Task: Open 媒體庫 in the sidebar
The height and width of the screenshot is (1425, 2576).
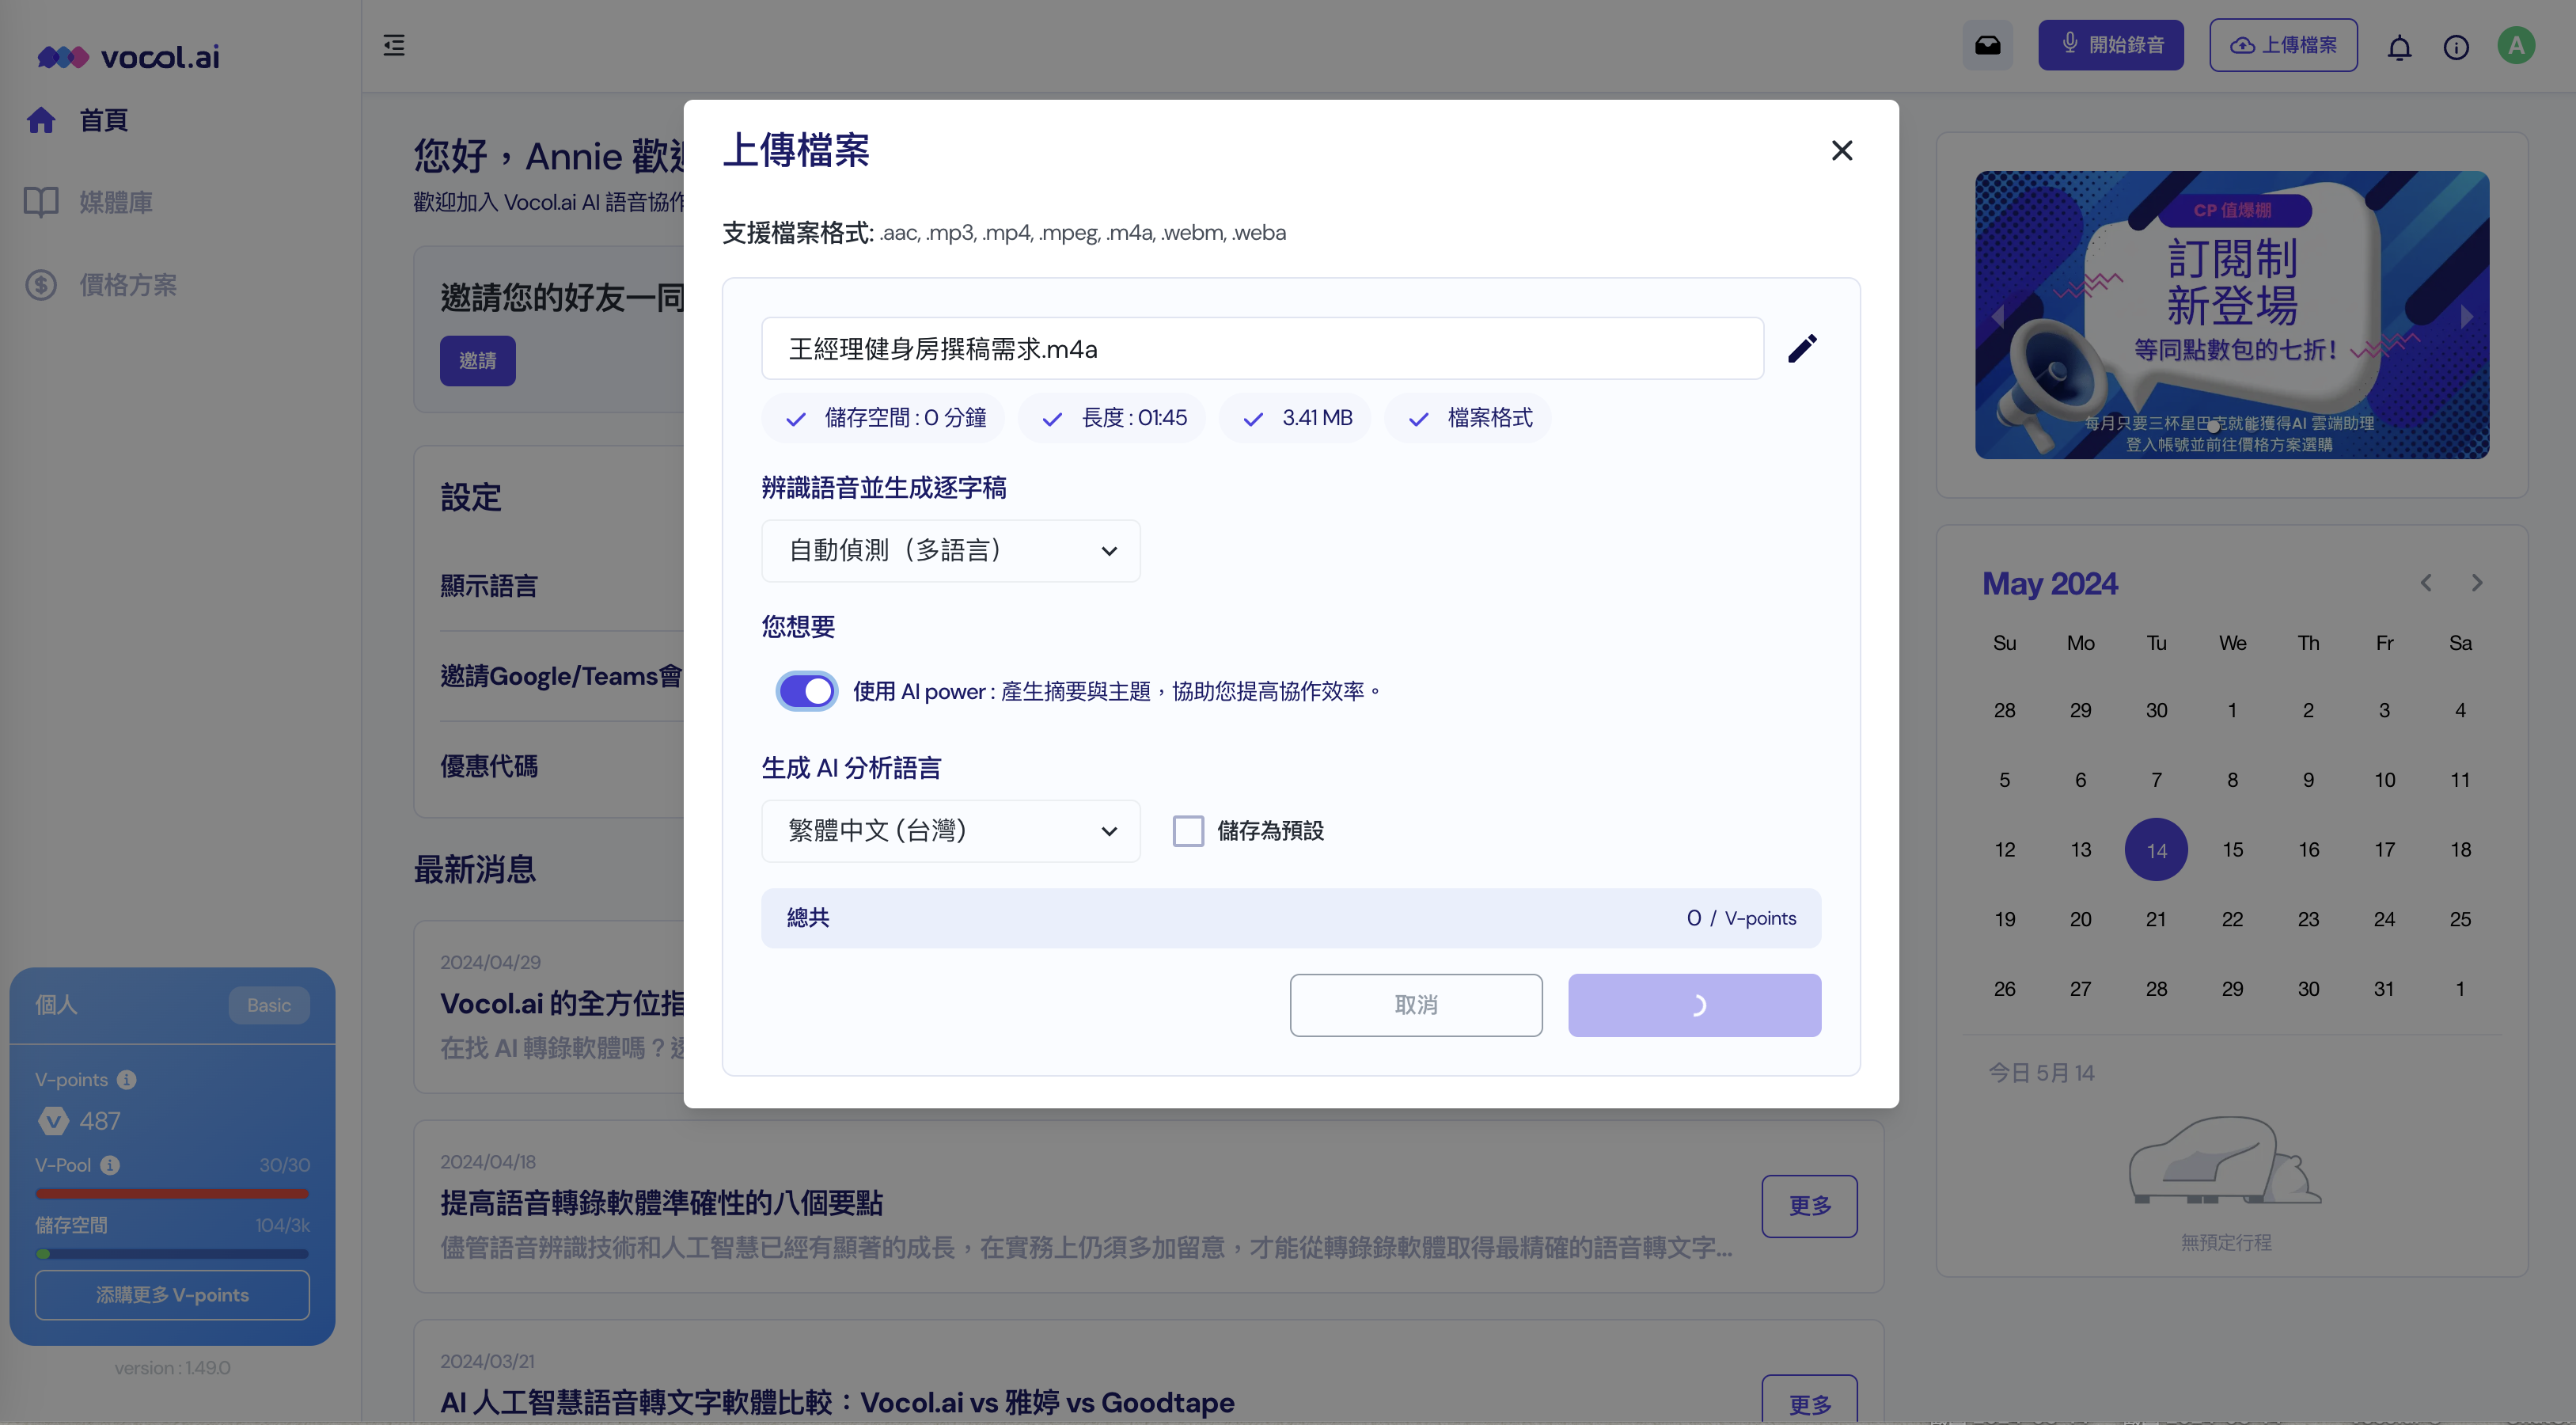Action: 115,202
